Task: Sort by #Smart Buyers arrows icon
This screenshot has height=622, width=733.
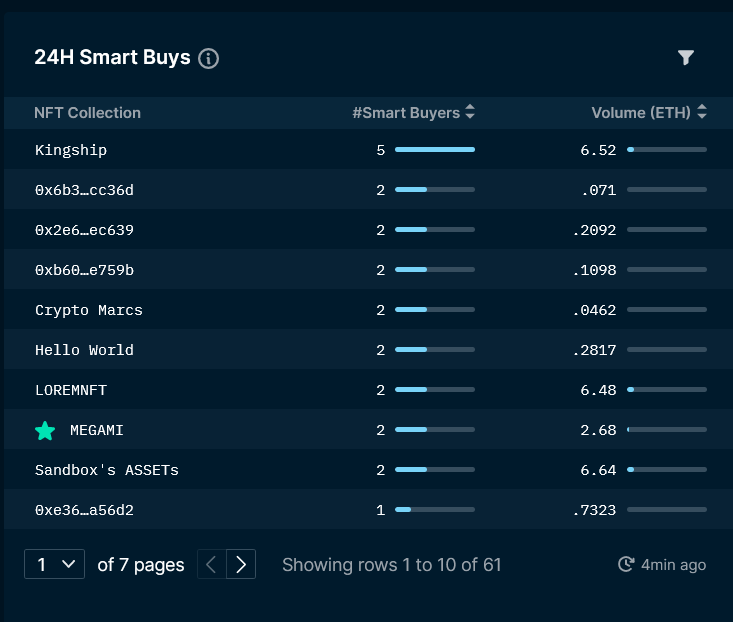Action: pyautogui.click(x=470, y=112)
